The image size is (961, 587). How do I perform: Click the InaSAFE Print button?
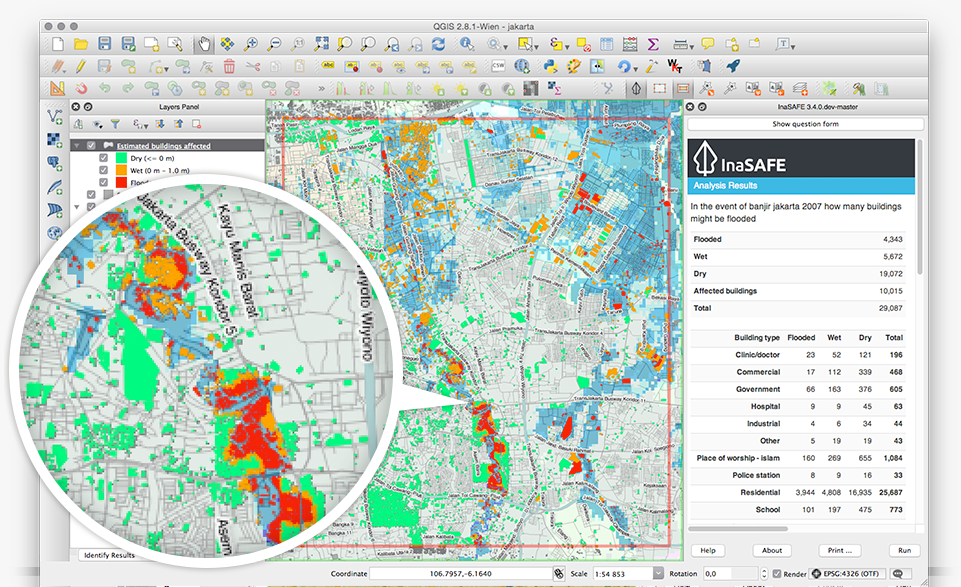tap(840, 550)
